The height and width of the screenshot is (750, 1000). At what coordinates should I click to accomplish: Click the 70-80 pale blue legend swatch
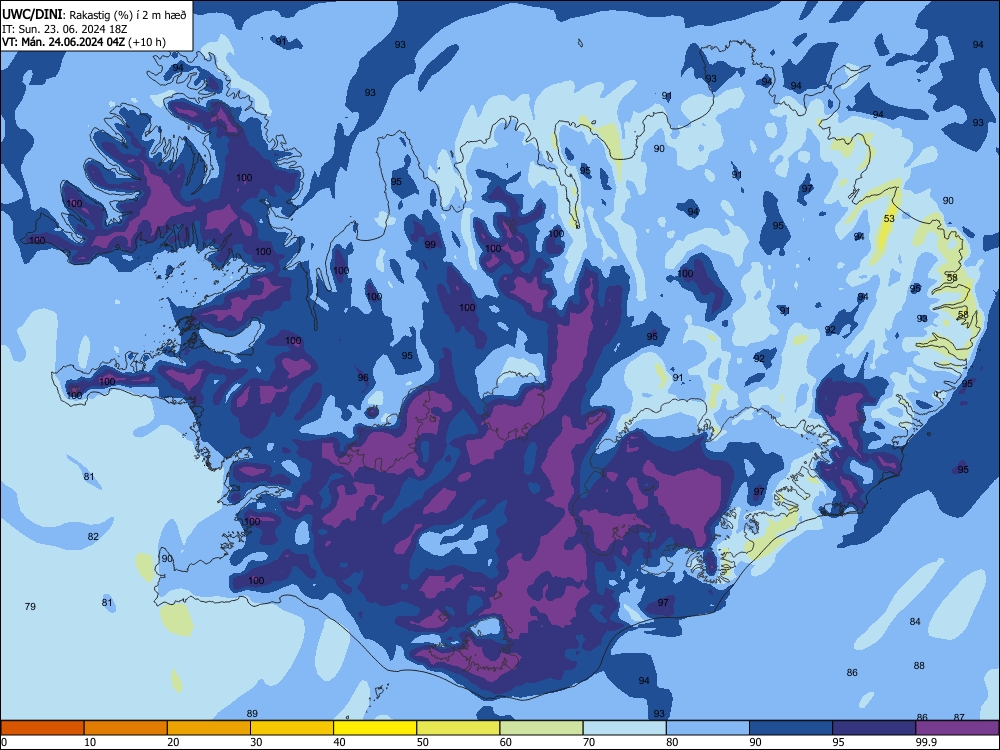tap(624, 728)
